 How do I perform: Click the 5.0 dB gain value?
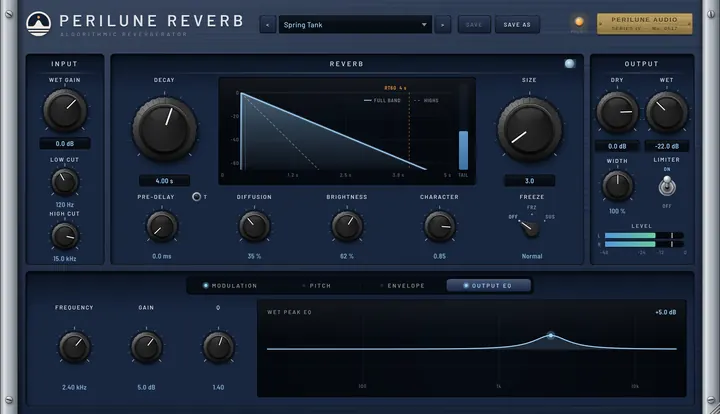pyautogui.click(x=146, y=387)
